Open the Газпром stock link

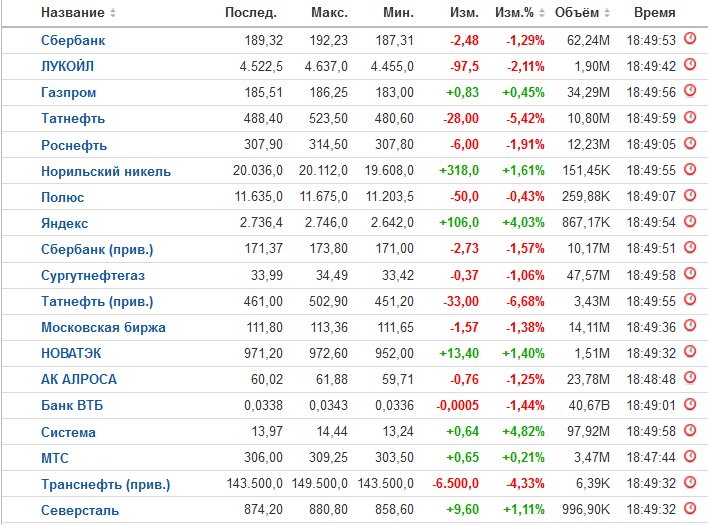tap(69, 93)
